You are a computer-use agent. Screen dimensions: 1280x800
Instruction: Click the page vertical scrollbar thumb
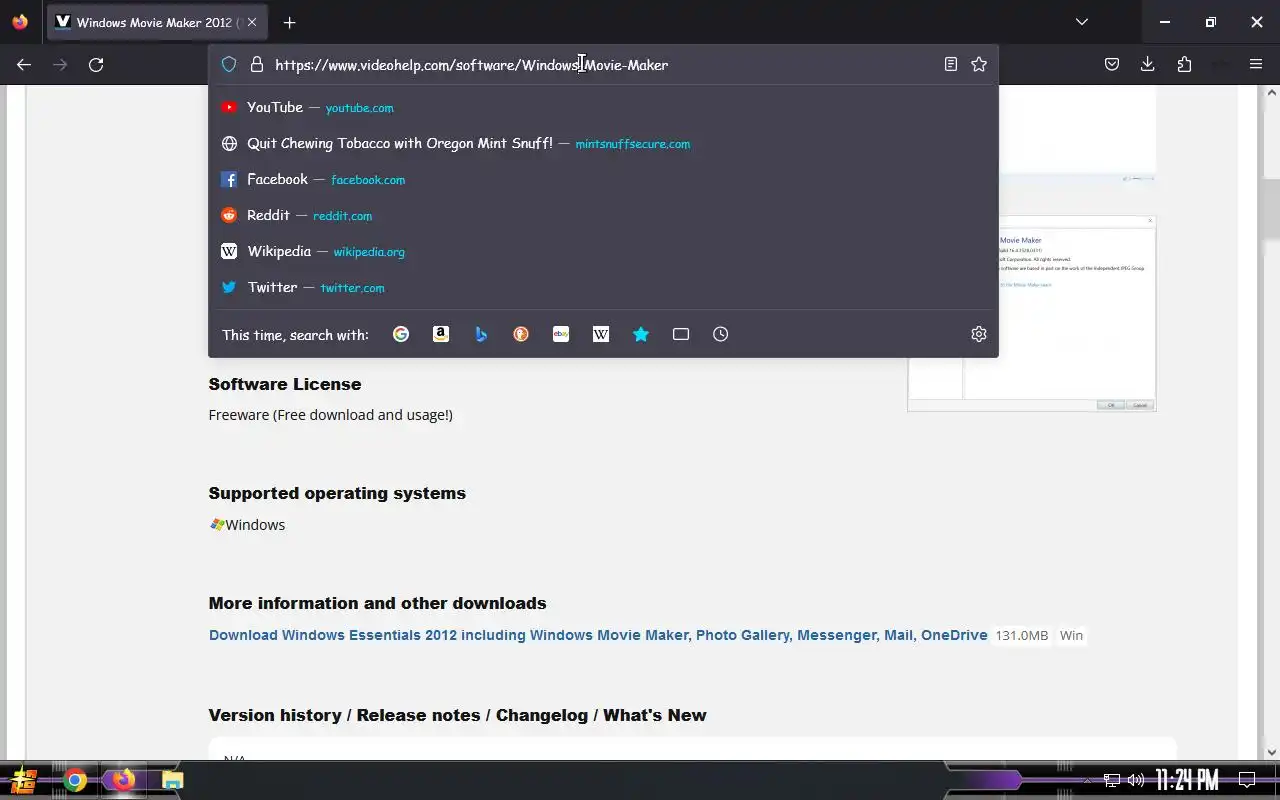click(1272, 208)
